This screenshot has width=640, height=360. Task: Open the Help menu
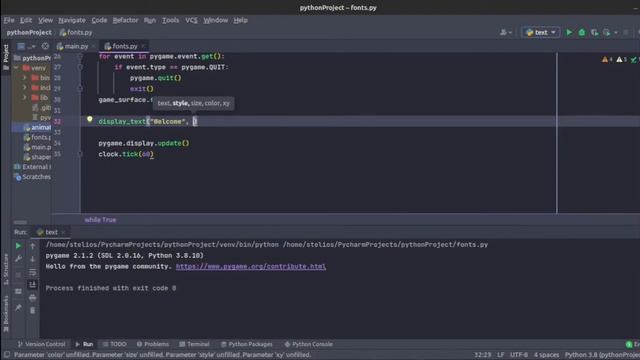click(x=240, y=20)
